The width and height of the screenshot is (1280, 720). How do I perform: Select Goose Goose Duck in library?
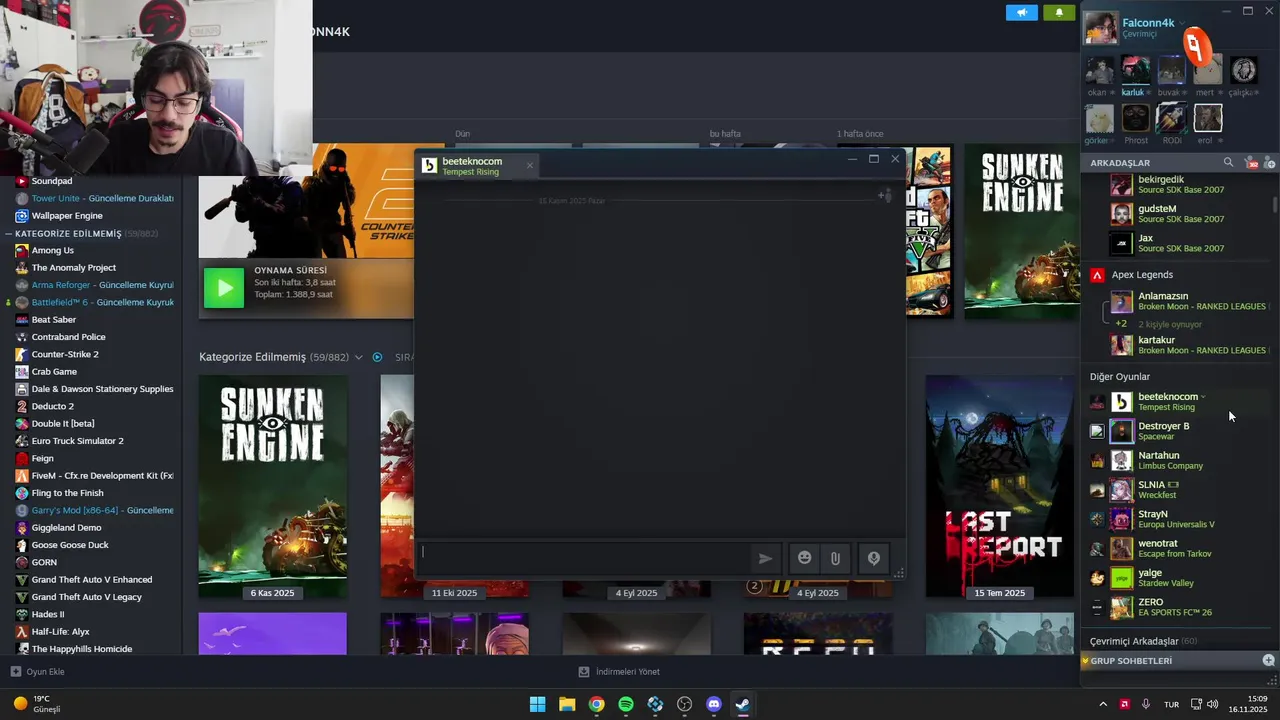[70, 545]
